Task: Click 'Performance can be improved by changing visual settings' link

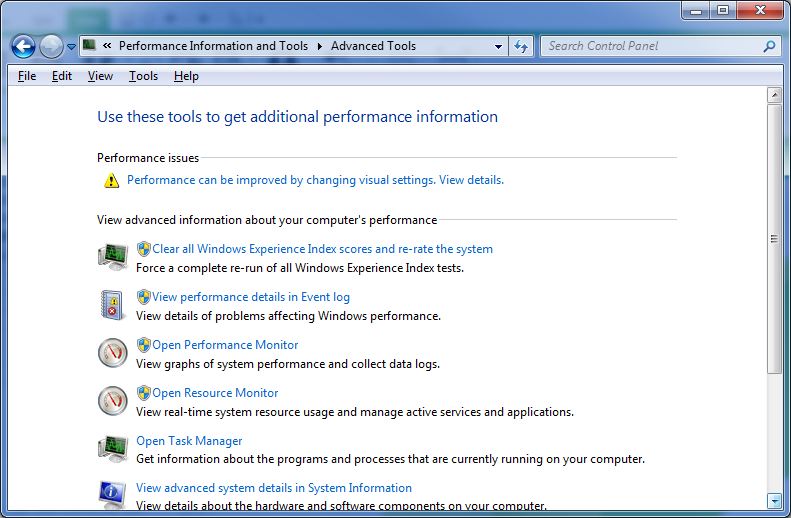Action: click(280, 180)
